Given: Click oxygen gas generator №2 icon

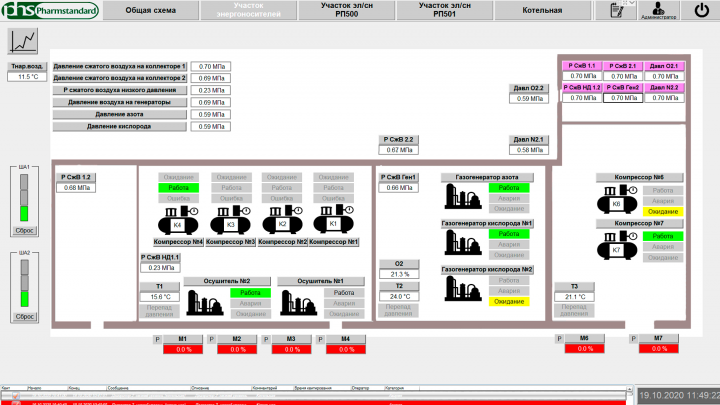Looking at the screenshot, I should coord(463,288).
